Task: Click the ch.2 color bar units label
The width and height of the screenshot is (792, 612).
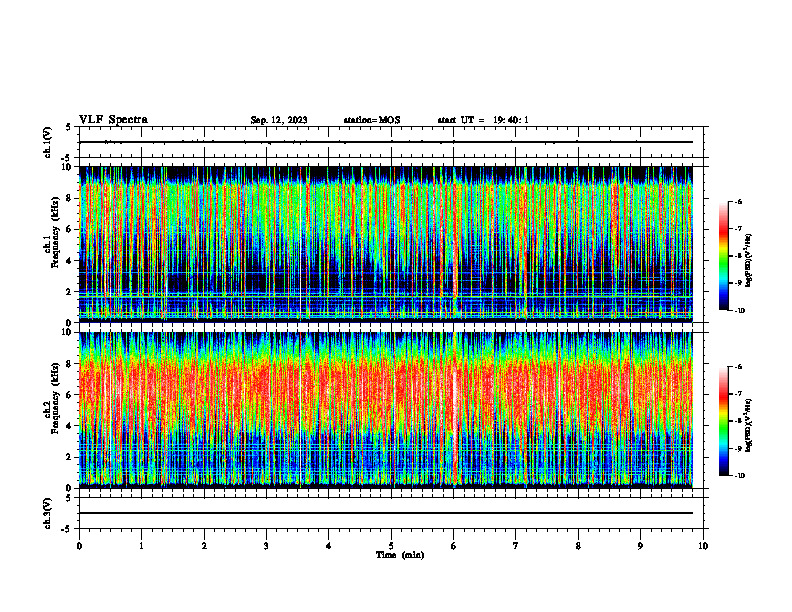Action: pos(749,425)
